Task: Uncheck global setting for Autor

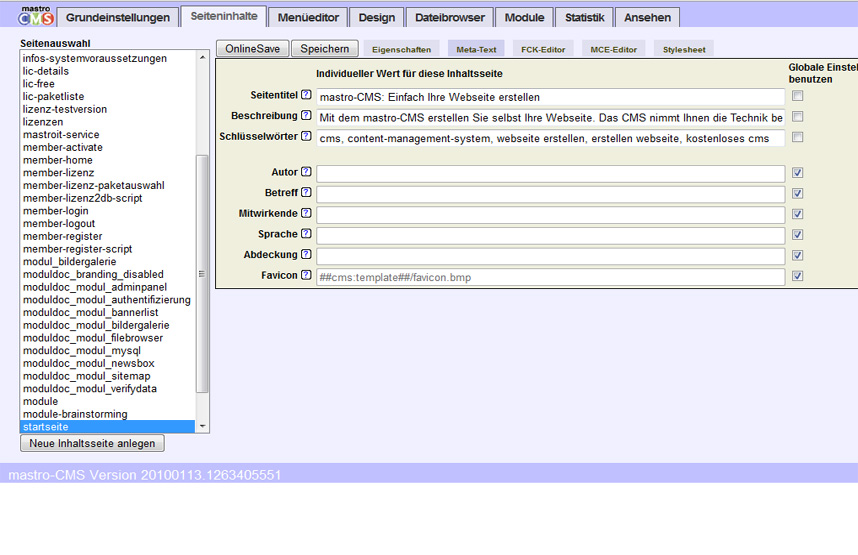Action: tap(798, 173)
